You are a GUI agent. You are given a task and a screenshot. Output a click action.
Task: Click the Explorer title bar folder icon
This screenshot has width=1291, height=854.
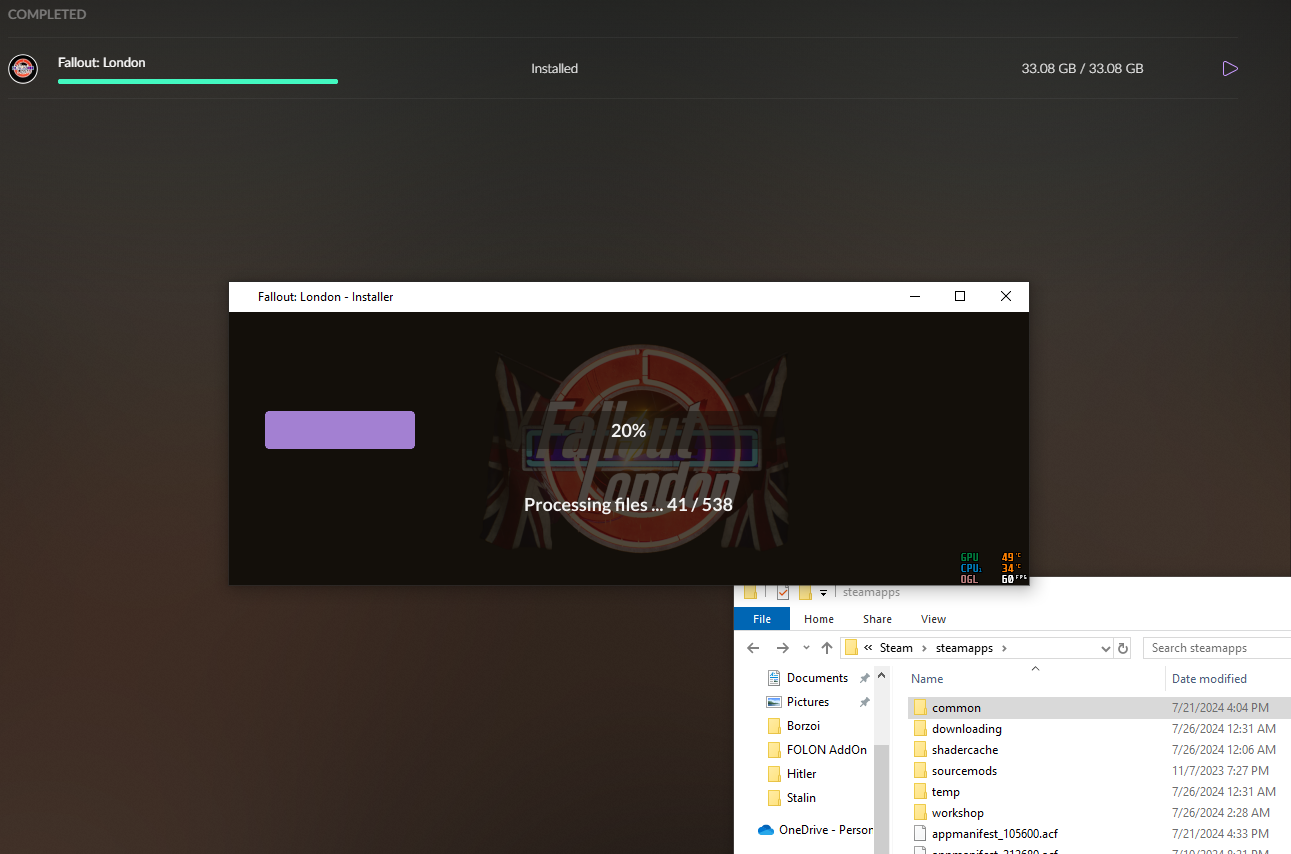[x=750, y=592]
